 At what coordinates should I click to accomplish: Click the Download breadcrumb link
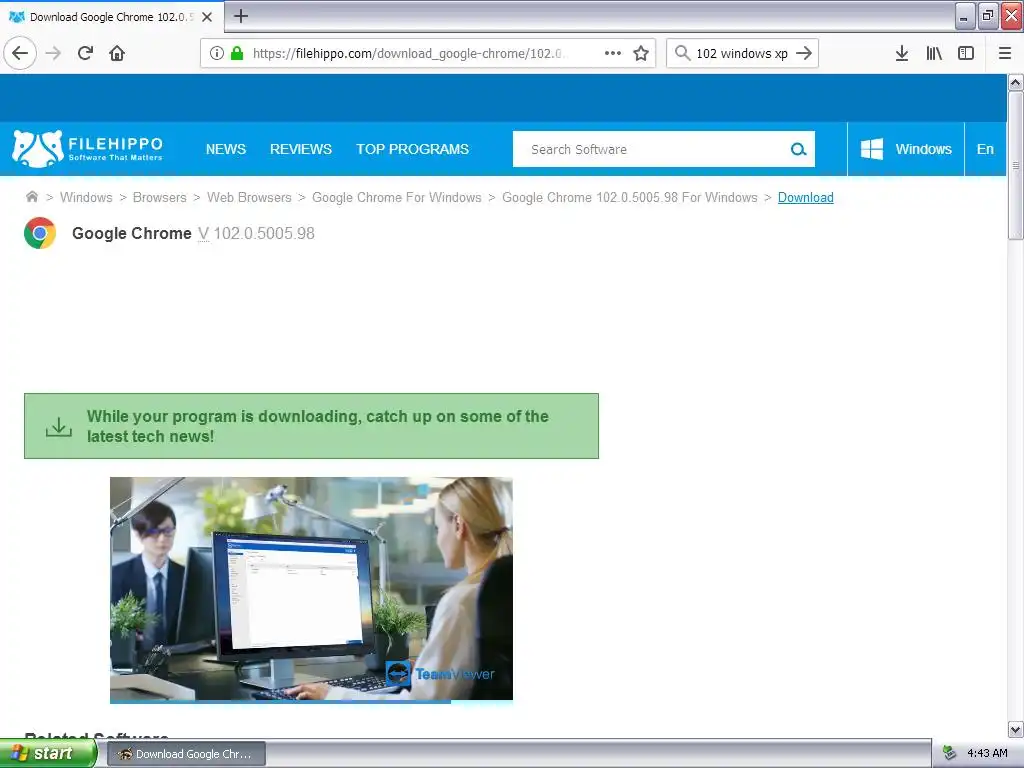tap(805, 197)
